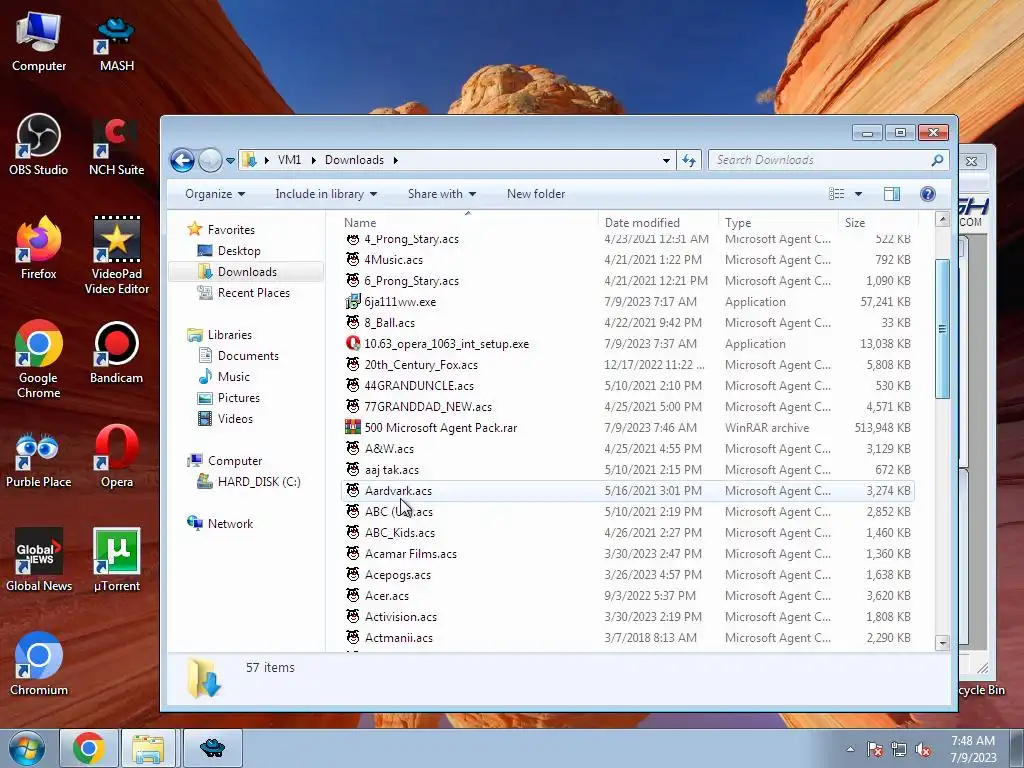Image resolution: width=1024 pixels, height=768 pixels.
Task: Show the preview pane button
Action: (891, 194)
